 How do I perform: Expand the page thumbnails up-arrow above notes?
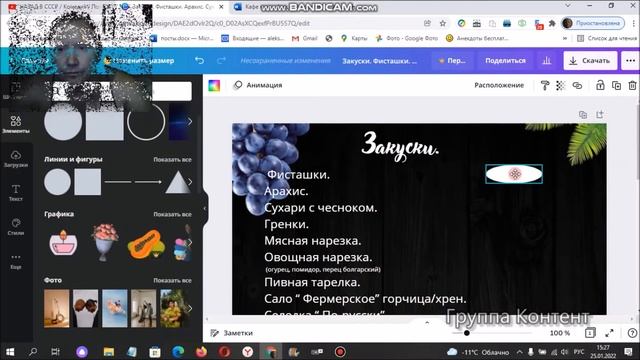(x=427, y=322)
